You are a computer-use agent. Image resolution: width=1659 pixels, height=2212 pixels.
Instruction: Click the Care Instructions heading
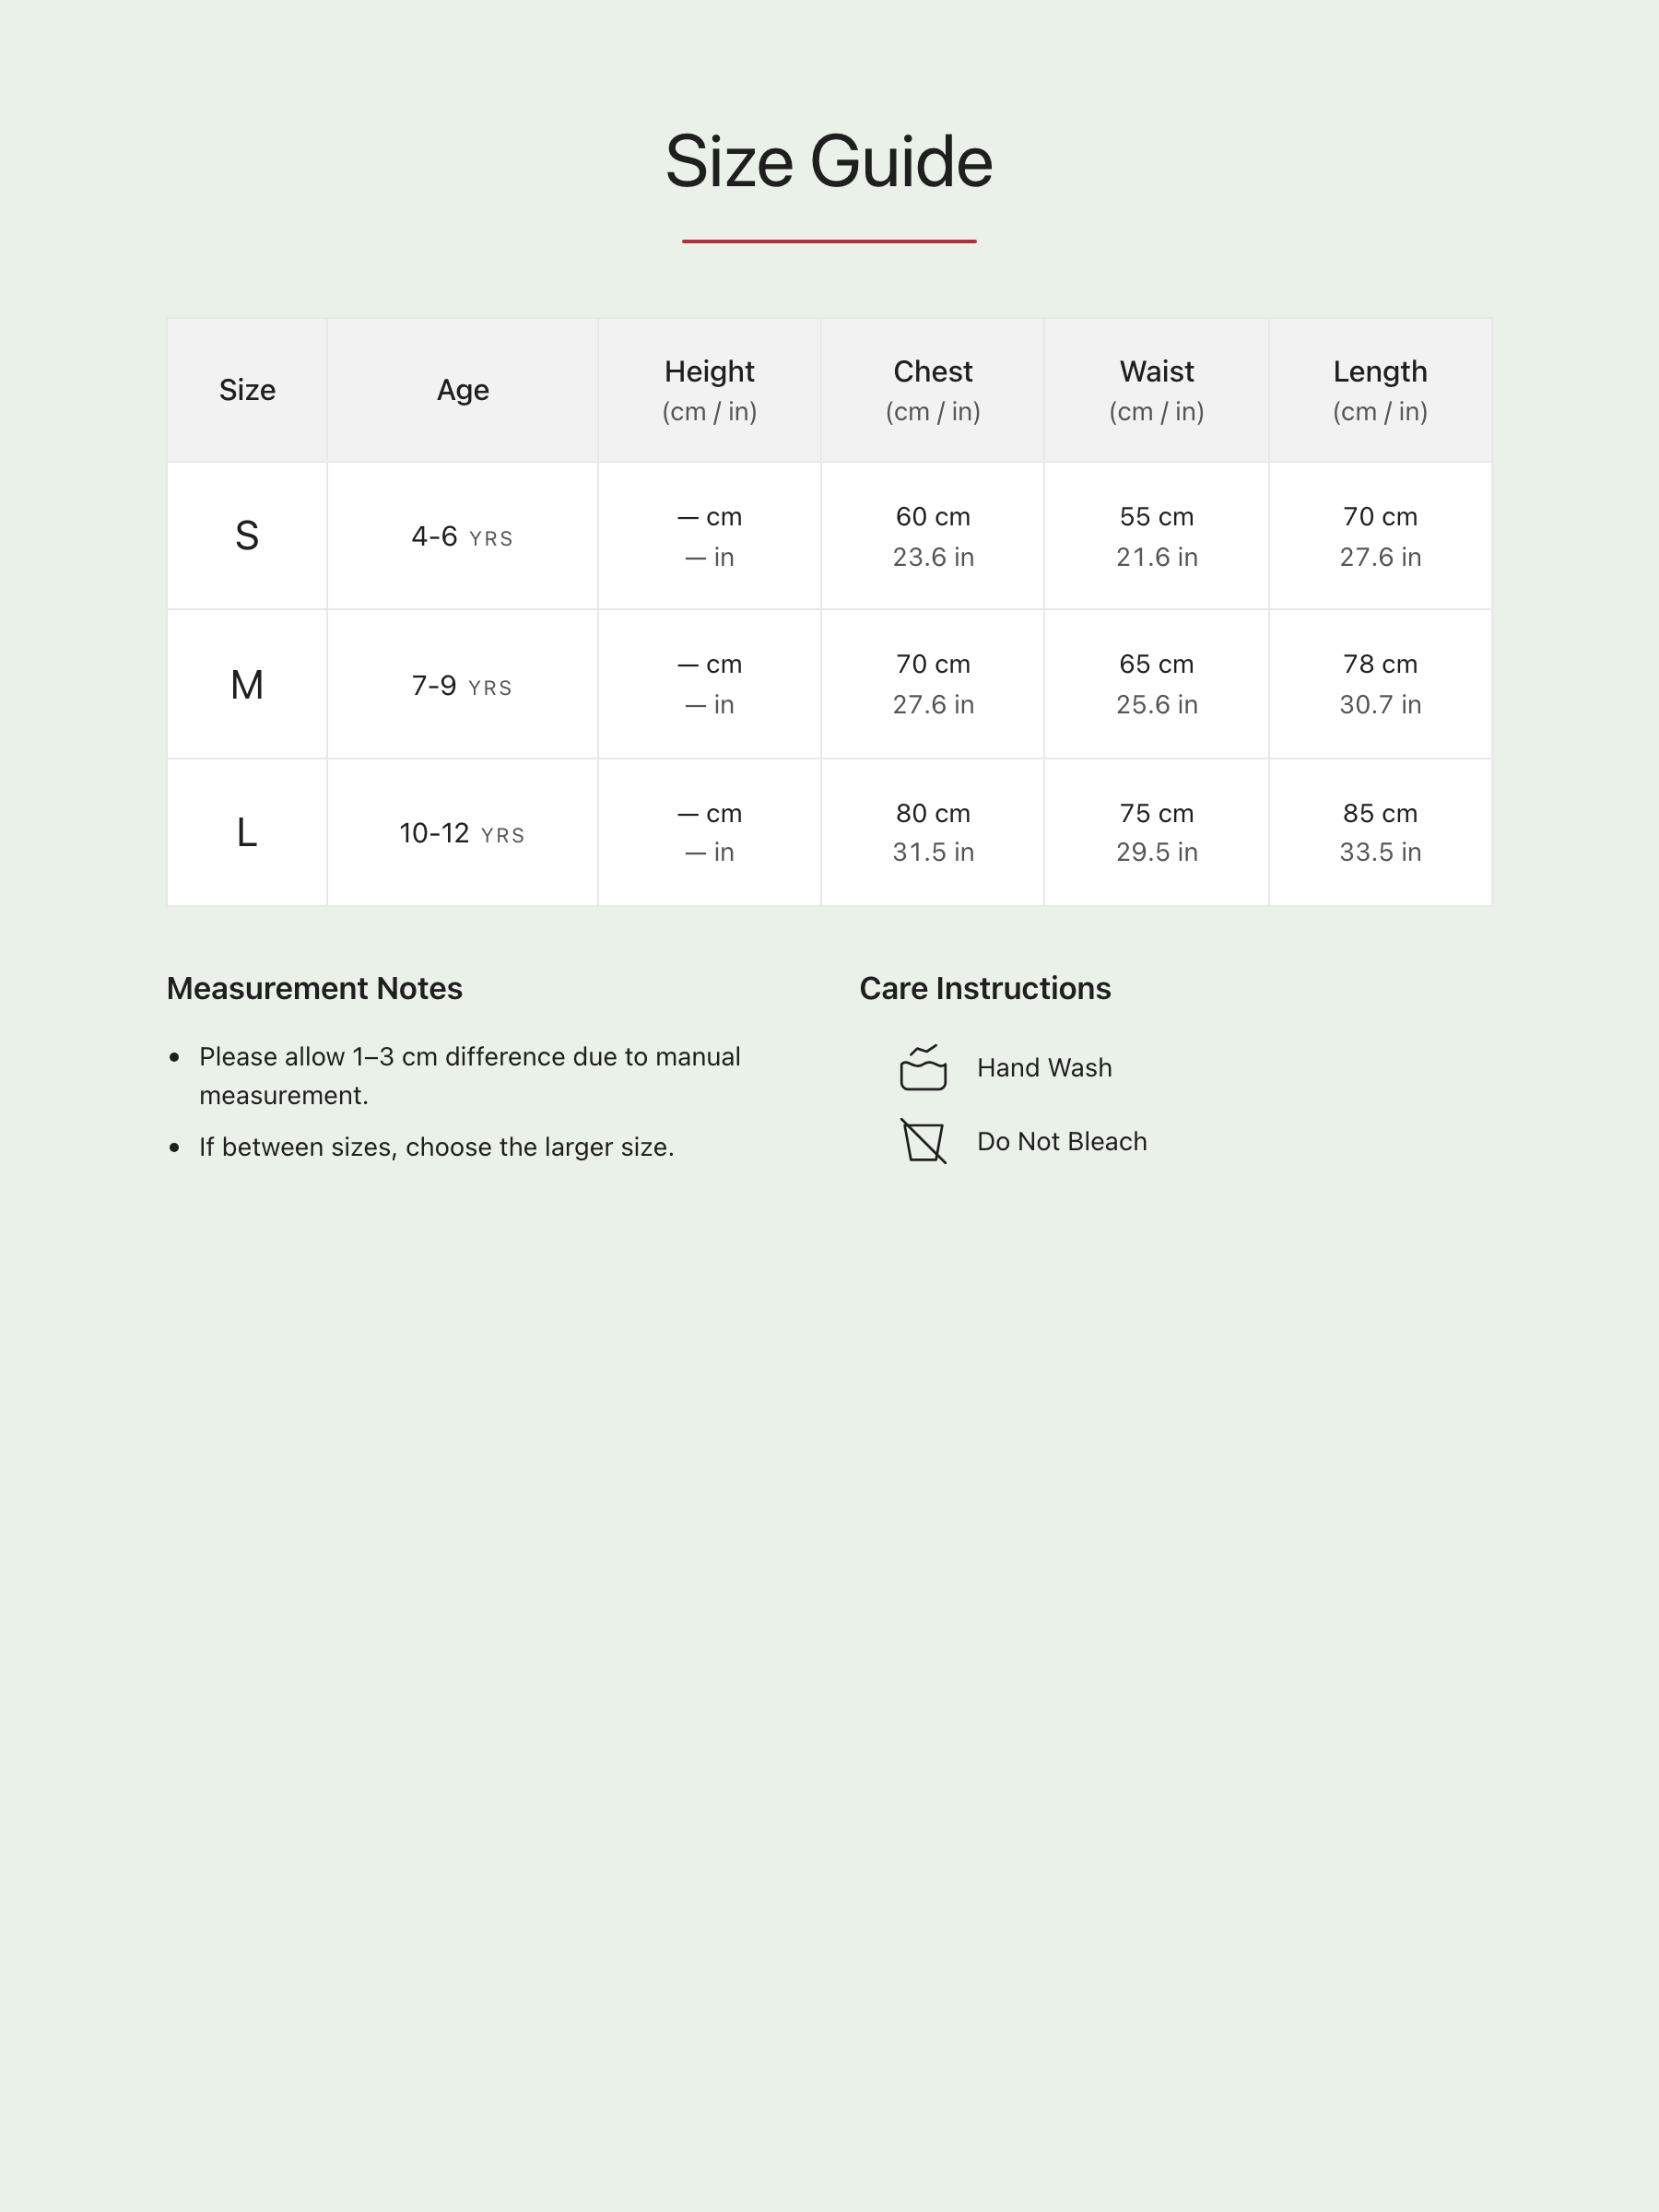[x=985, y=988]
